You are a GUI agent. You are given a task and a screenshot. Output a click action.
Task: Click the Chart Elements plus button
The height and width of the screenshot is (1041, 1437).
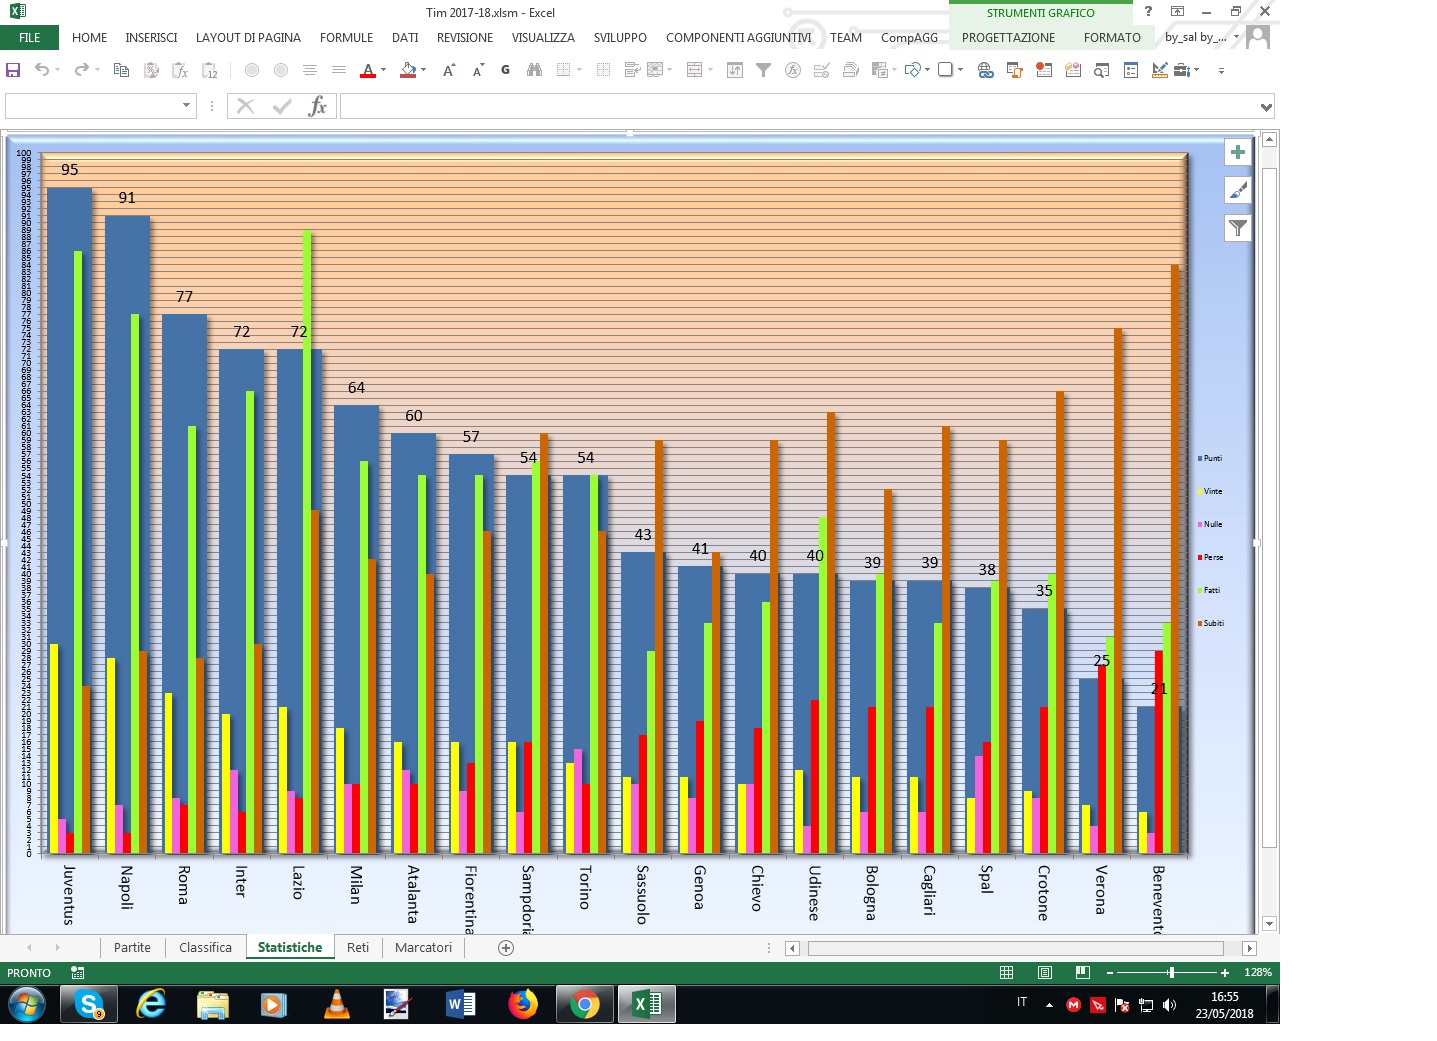point(1238,152)
